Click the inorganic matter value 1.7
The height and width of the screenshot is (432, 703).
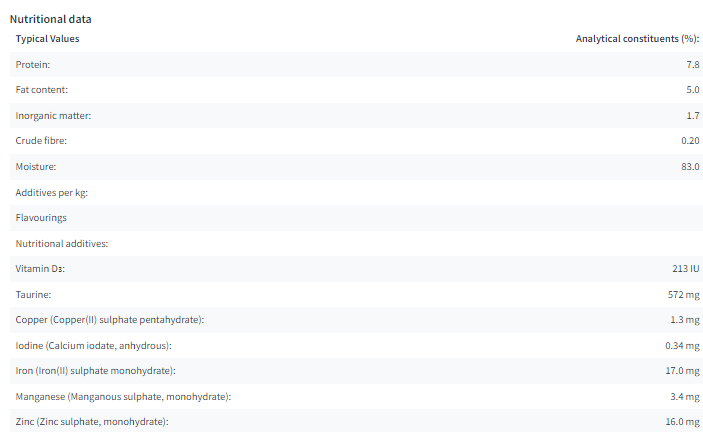[693, 116]
